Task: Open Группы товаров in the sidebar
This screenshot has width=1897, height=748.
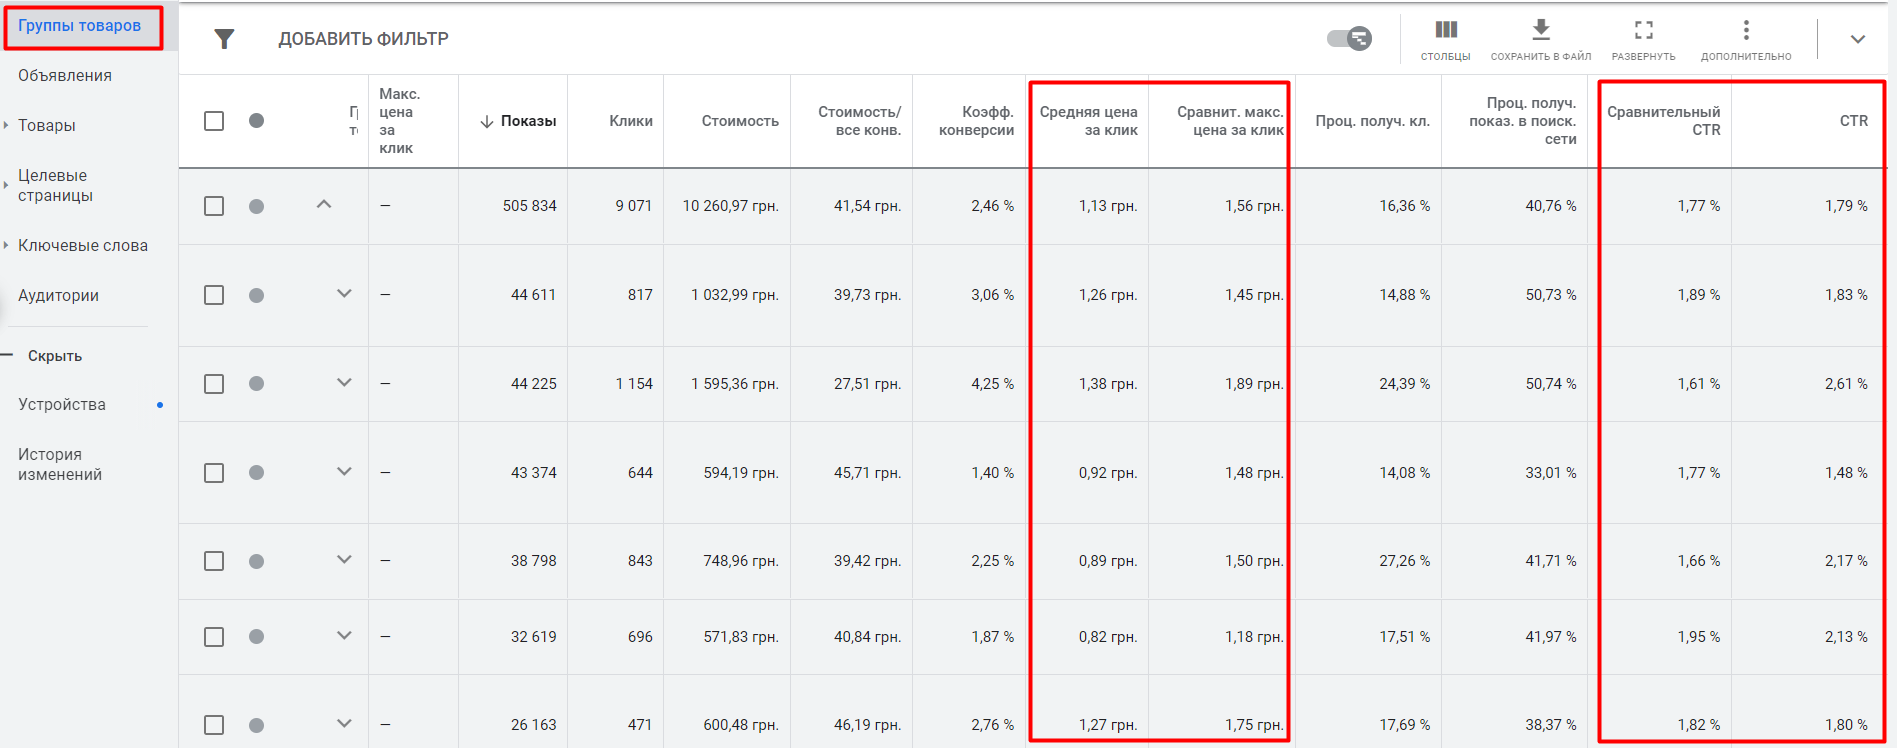Action: pyautogui.click(x=79, y=26)
